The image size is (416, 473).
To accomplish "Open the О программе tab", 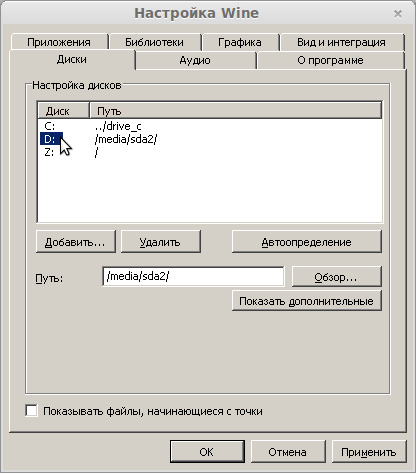I will 331,61.
